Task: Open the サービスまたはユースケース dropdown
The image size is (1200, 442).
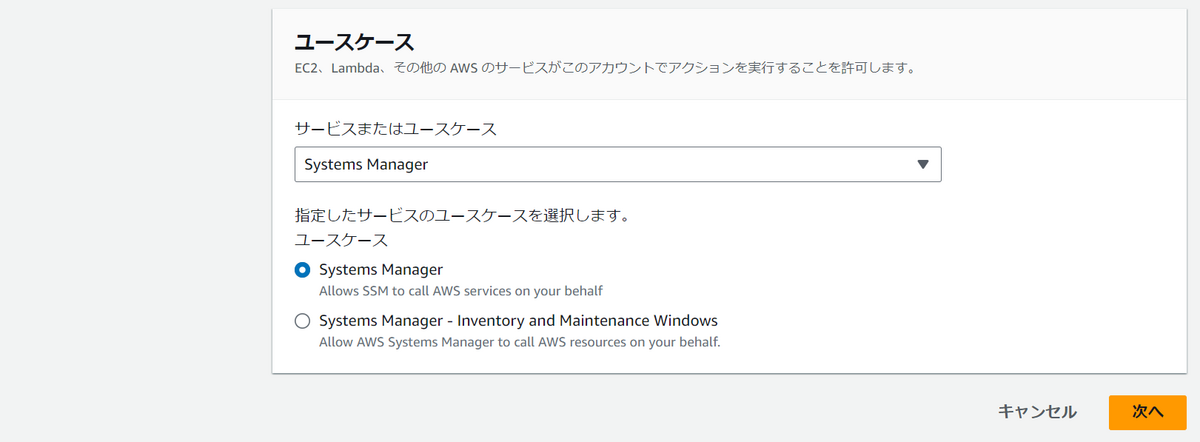Action: tap(618, 165)
